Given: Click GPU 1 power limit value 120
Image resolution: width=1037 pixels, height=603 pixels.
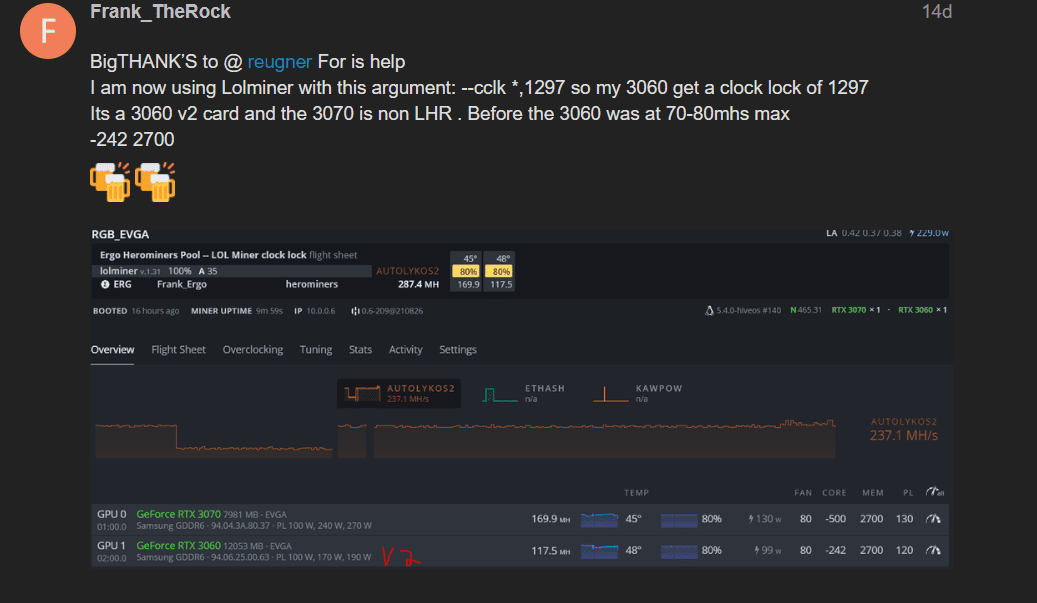Looking at the screenshot, I should 904,550.
